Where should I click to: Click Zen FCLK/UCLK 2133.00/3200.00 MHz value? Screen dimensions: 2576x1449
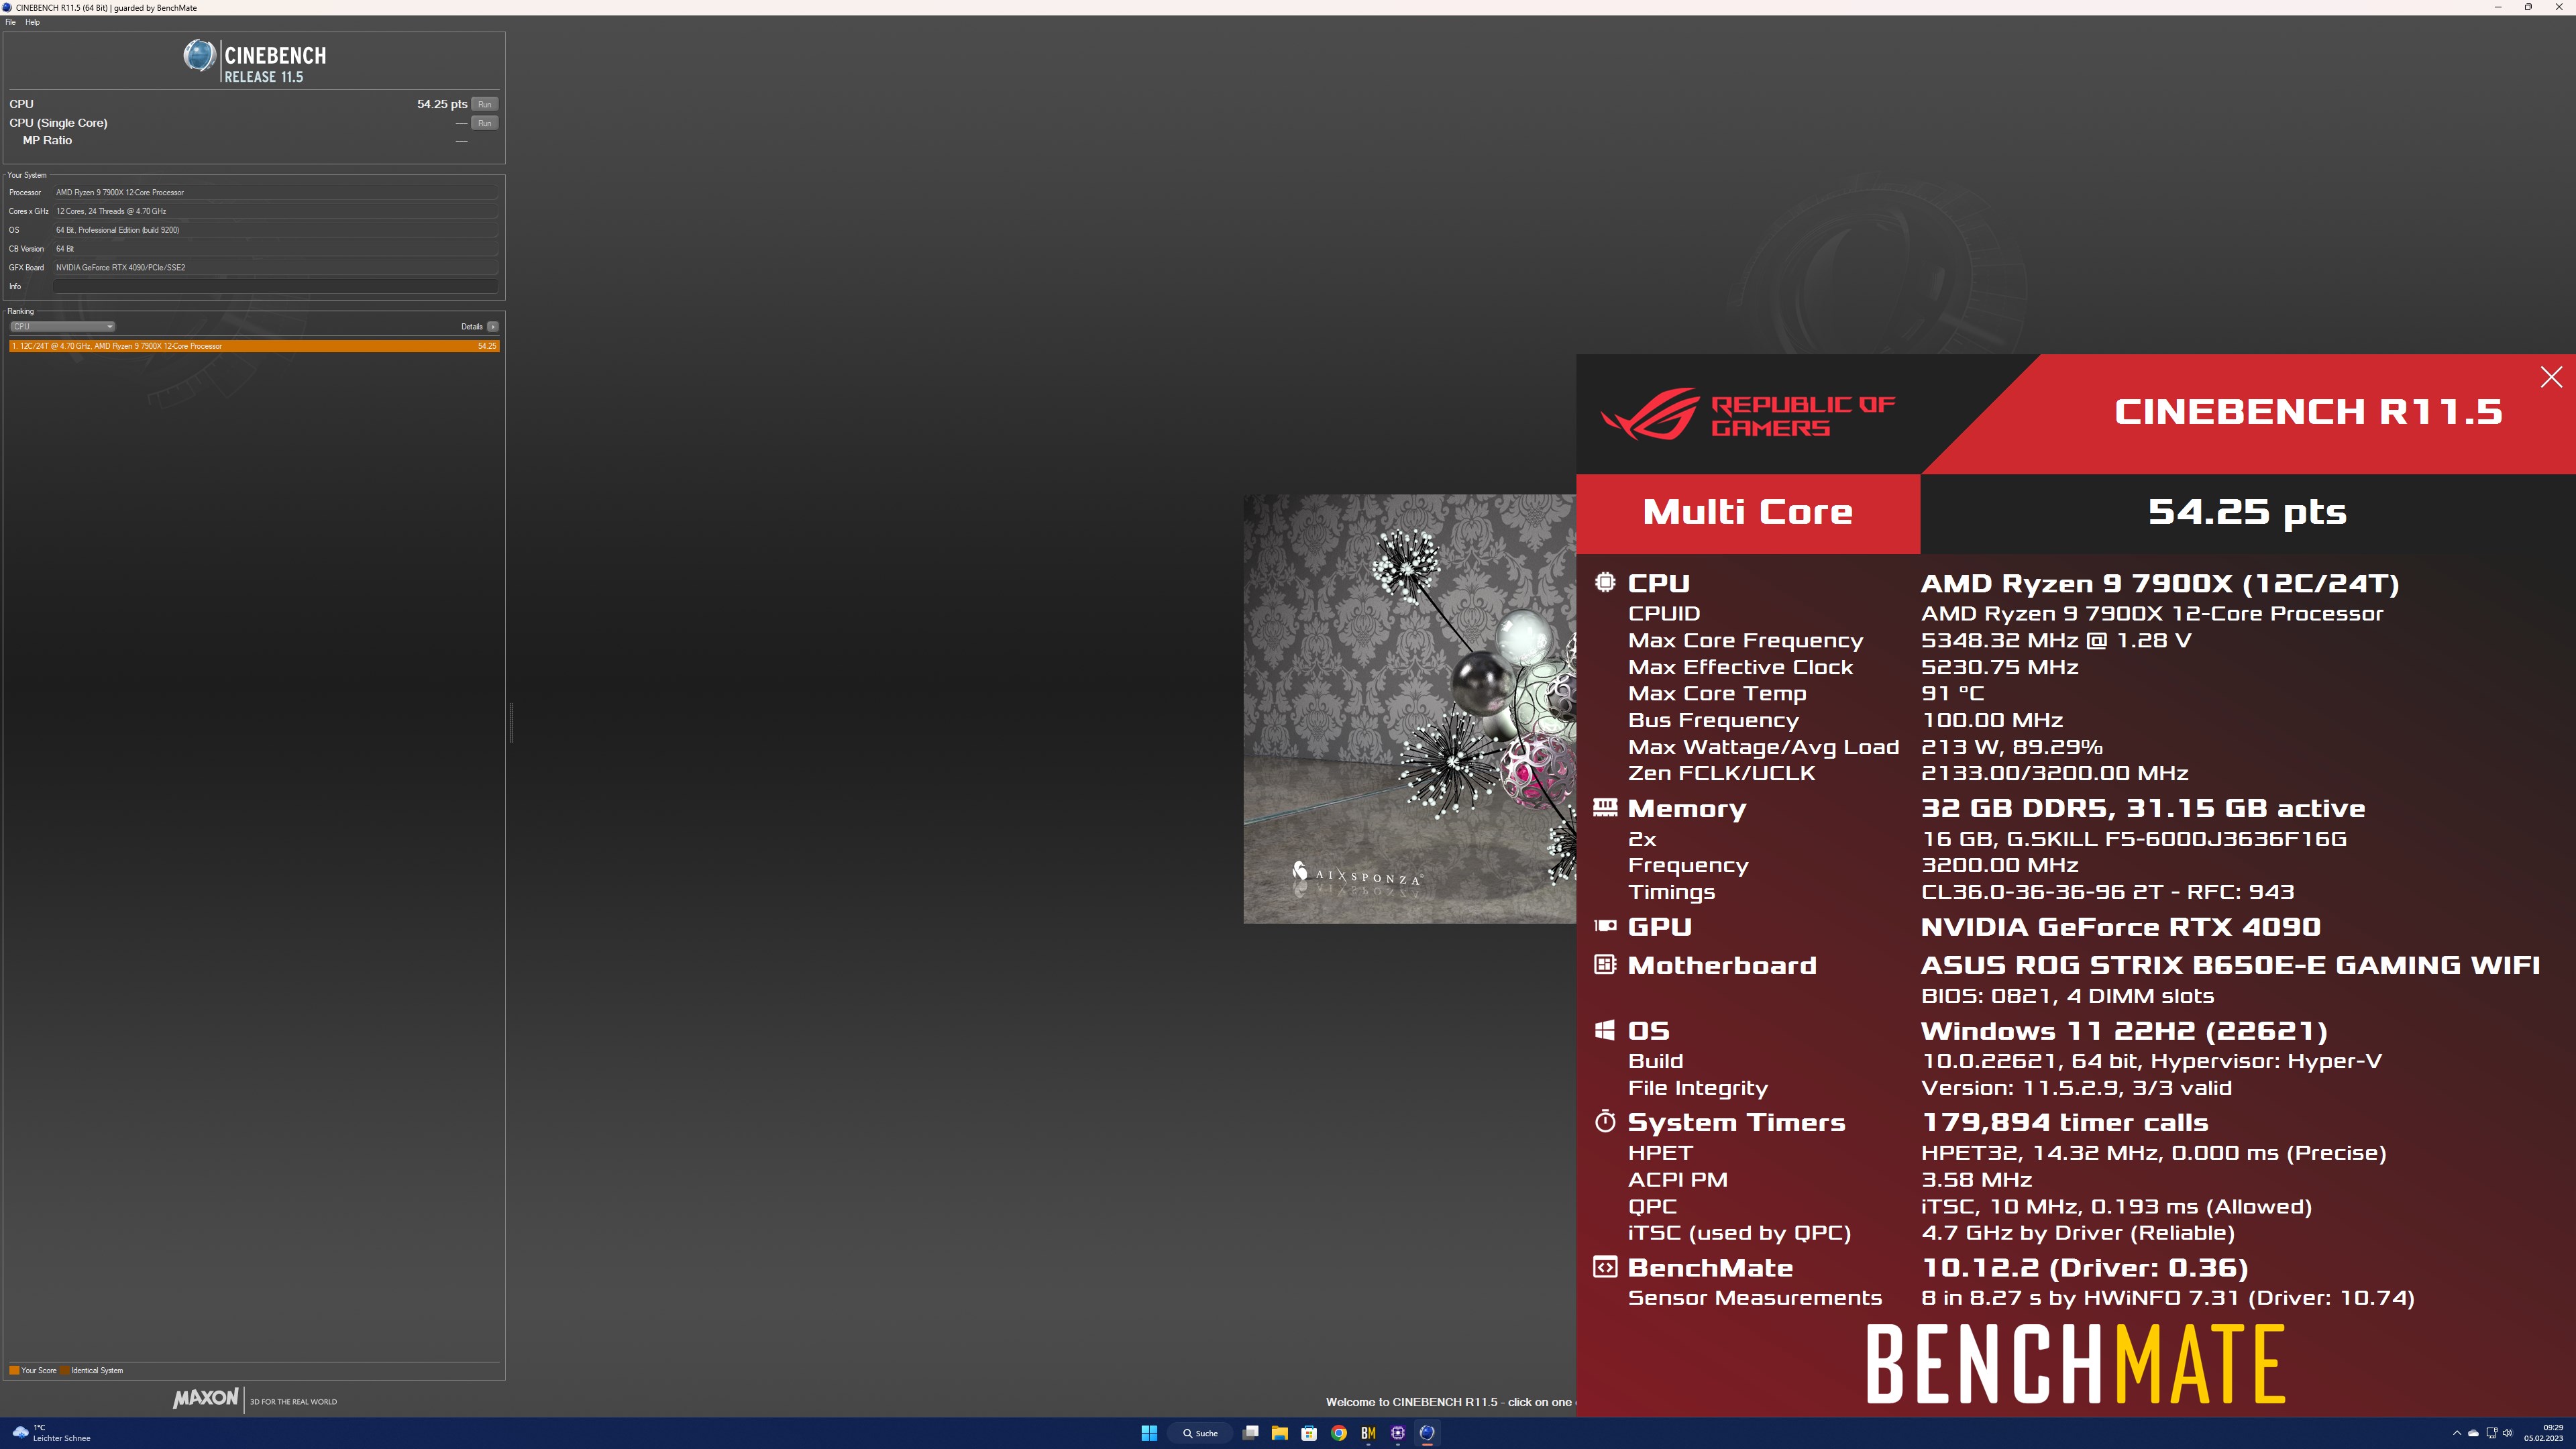coord(2055,773)
